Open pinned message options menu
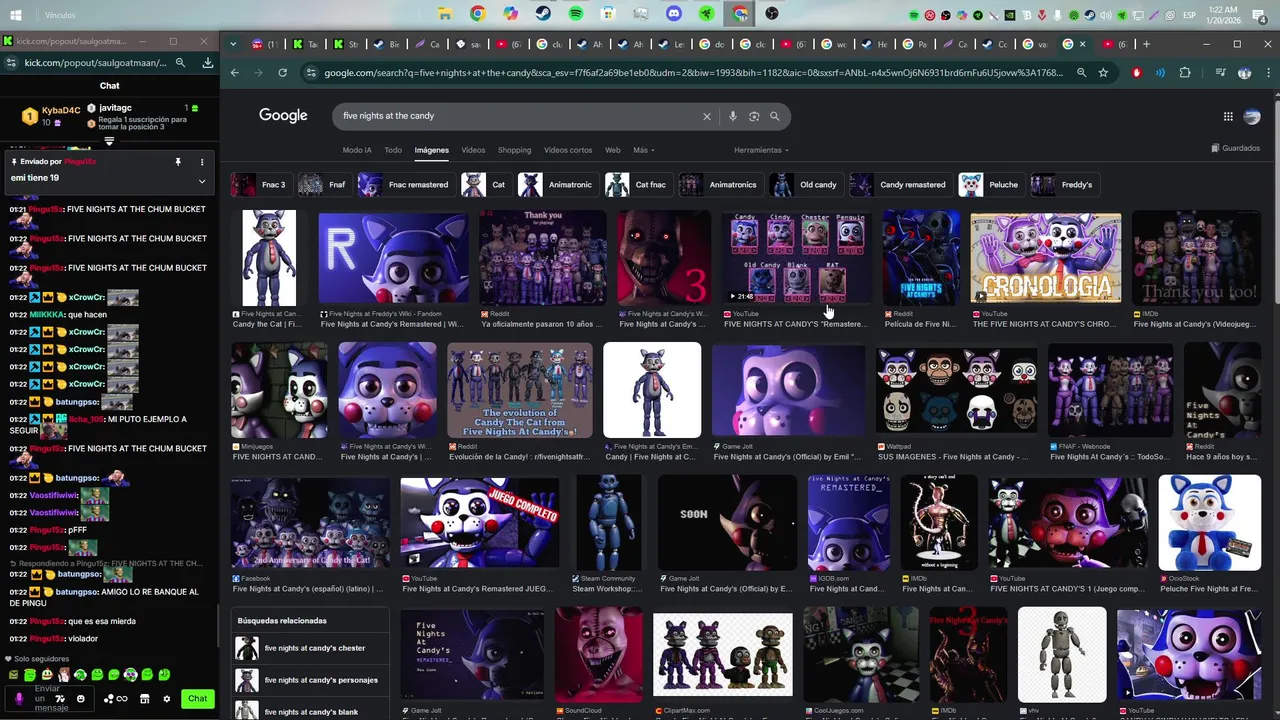The height and width of the screenshot is (720, 1280). pos(202,162)
